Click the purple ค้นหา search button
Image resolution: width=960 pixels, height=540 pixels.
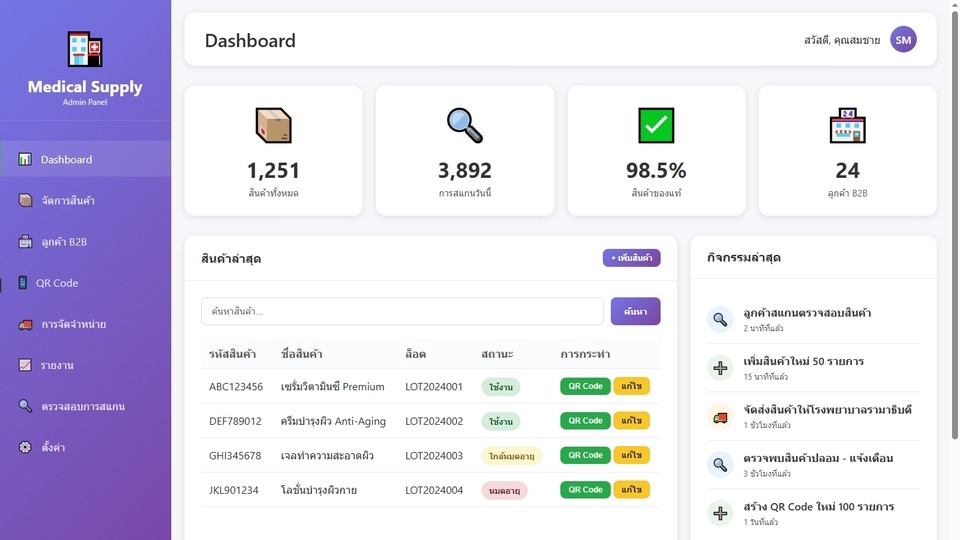point(635,311)
